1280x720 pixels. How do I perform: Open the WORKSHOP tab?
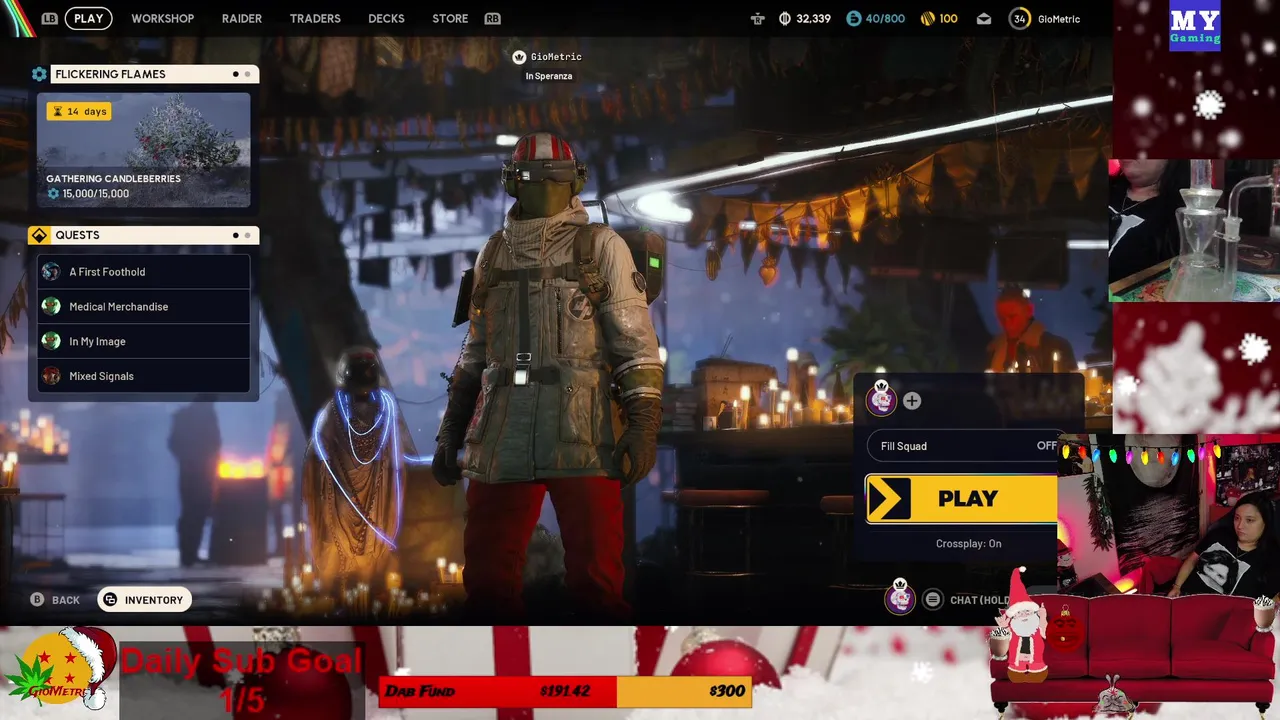(x=163, y=18)
